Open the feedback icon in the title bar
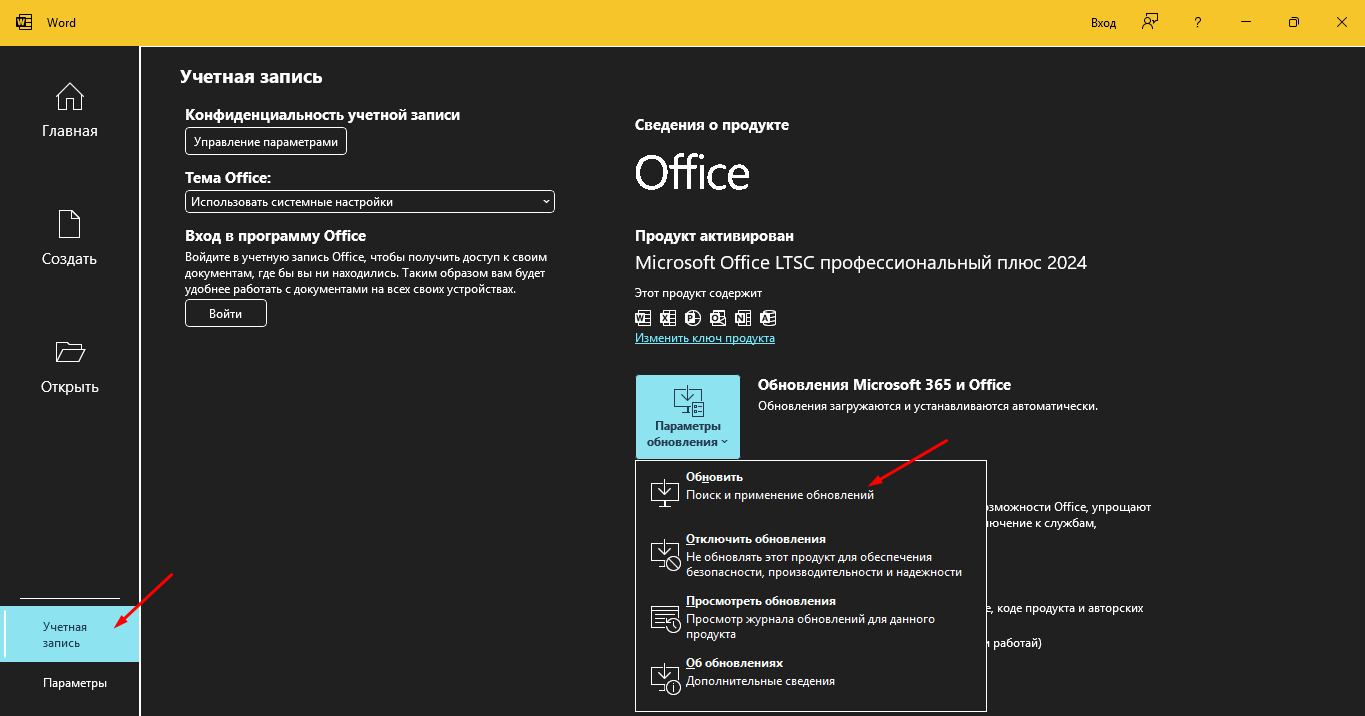This screenshot has width=1365, height=716. [1150, 22]
